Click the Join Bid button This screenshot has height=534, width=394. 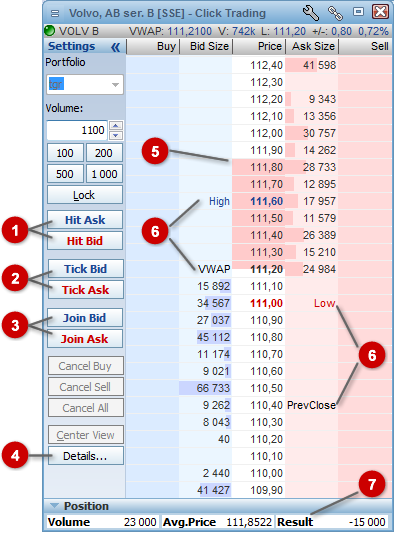pos(85,318)
